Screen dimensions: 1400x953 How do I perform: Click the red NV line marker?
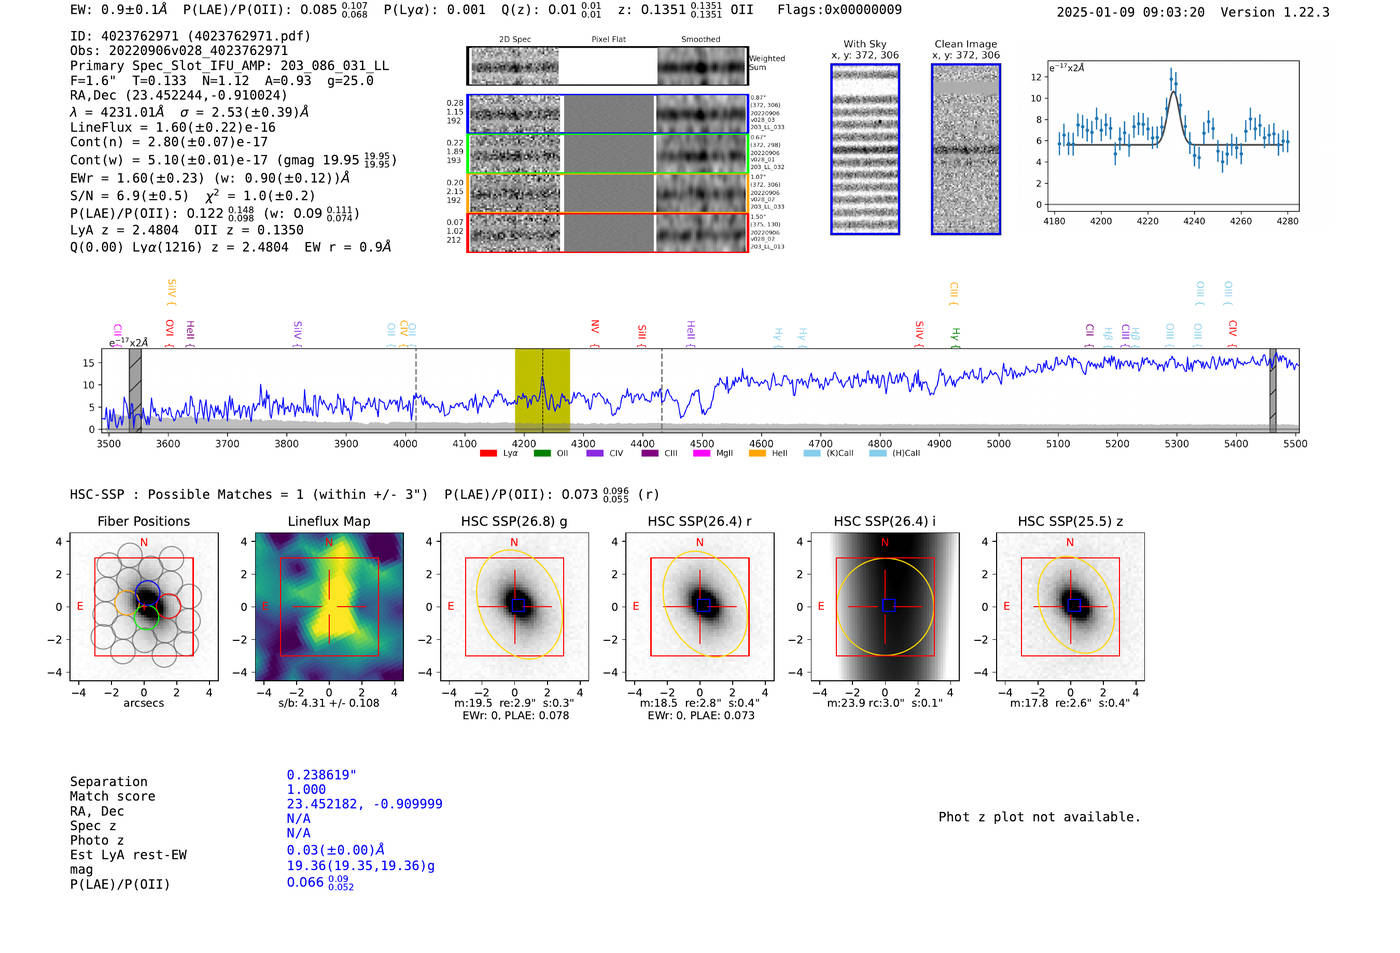595,332
